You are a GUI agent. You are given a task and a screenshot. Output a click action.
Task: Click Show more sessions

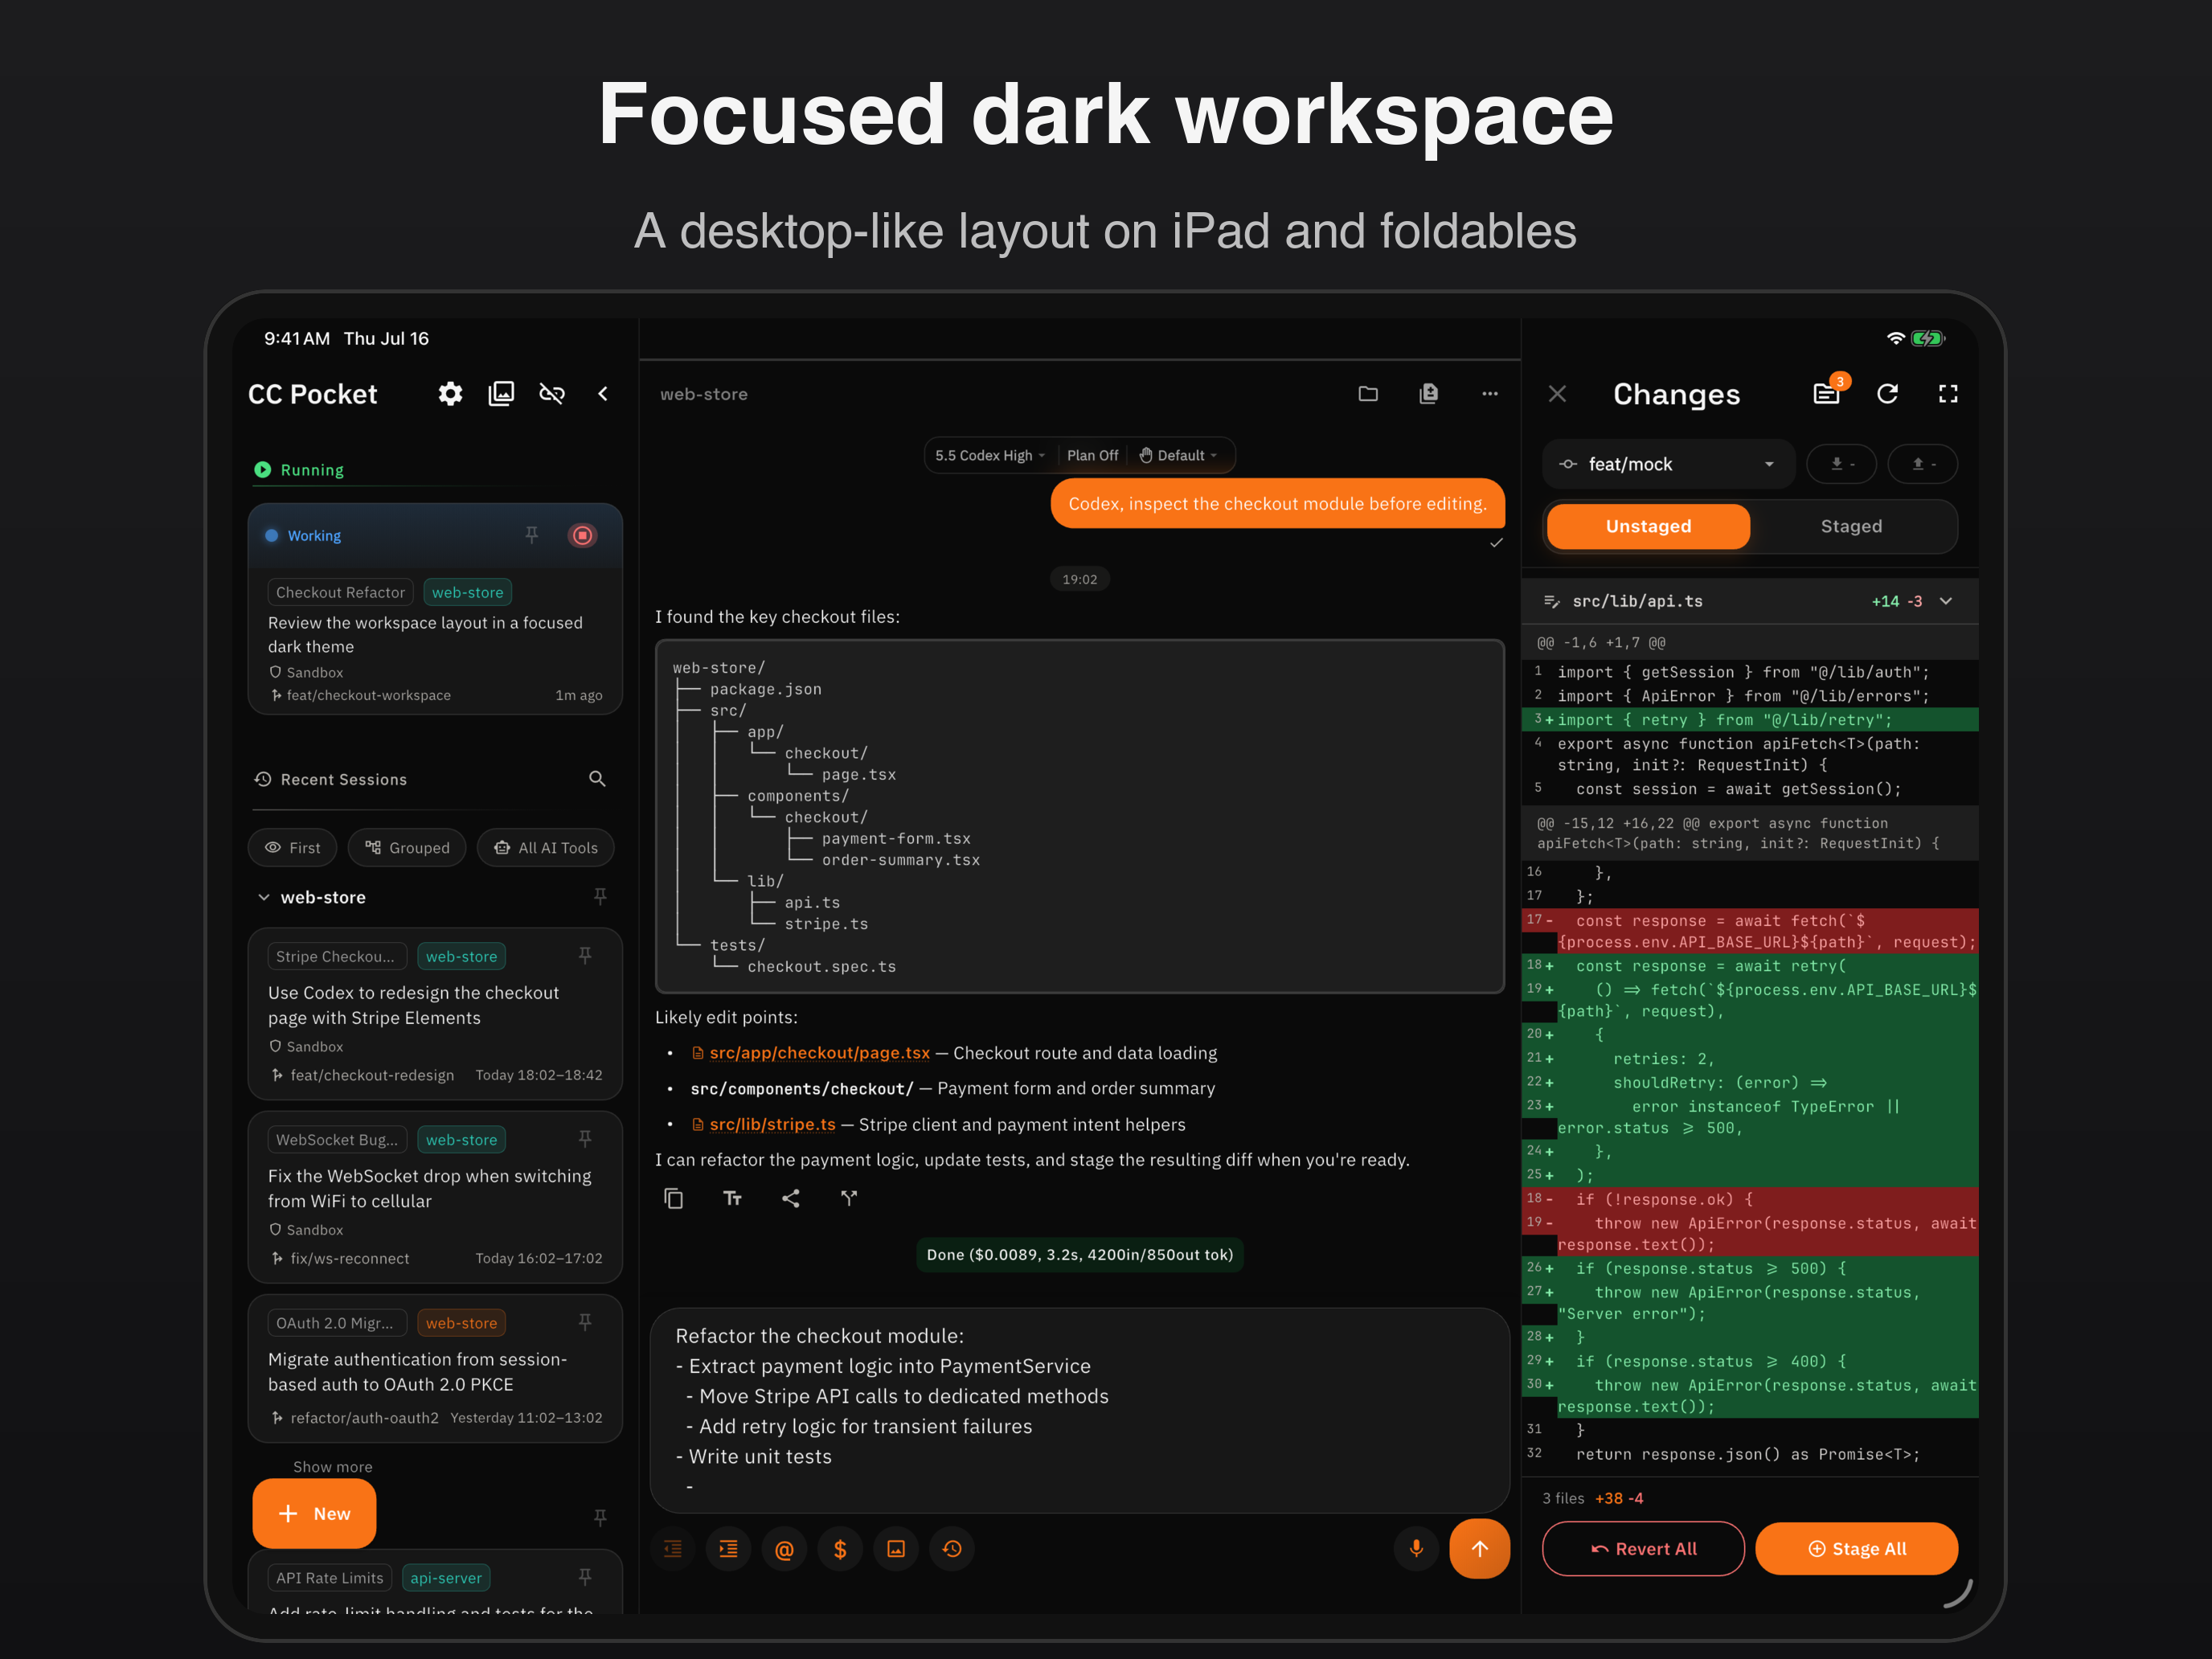point(333,1466)
